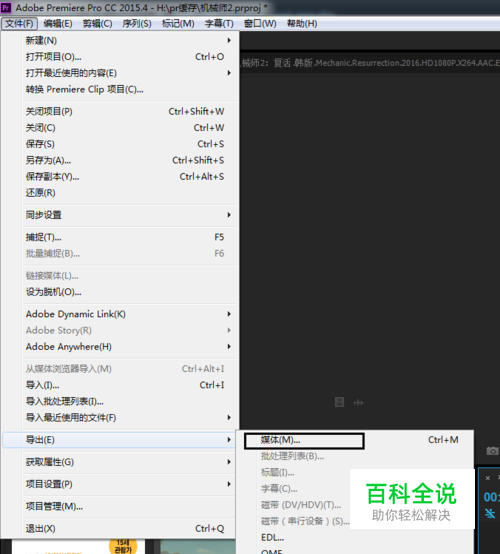Select 媒体(M)... in export submenu
Image resolution: width=500 pixels, height=554 pixels.
coord(354,440)
